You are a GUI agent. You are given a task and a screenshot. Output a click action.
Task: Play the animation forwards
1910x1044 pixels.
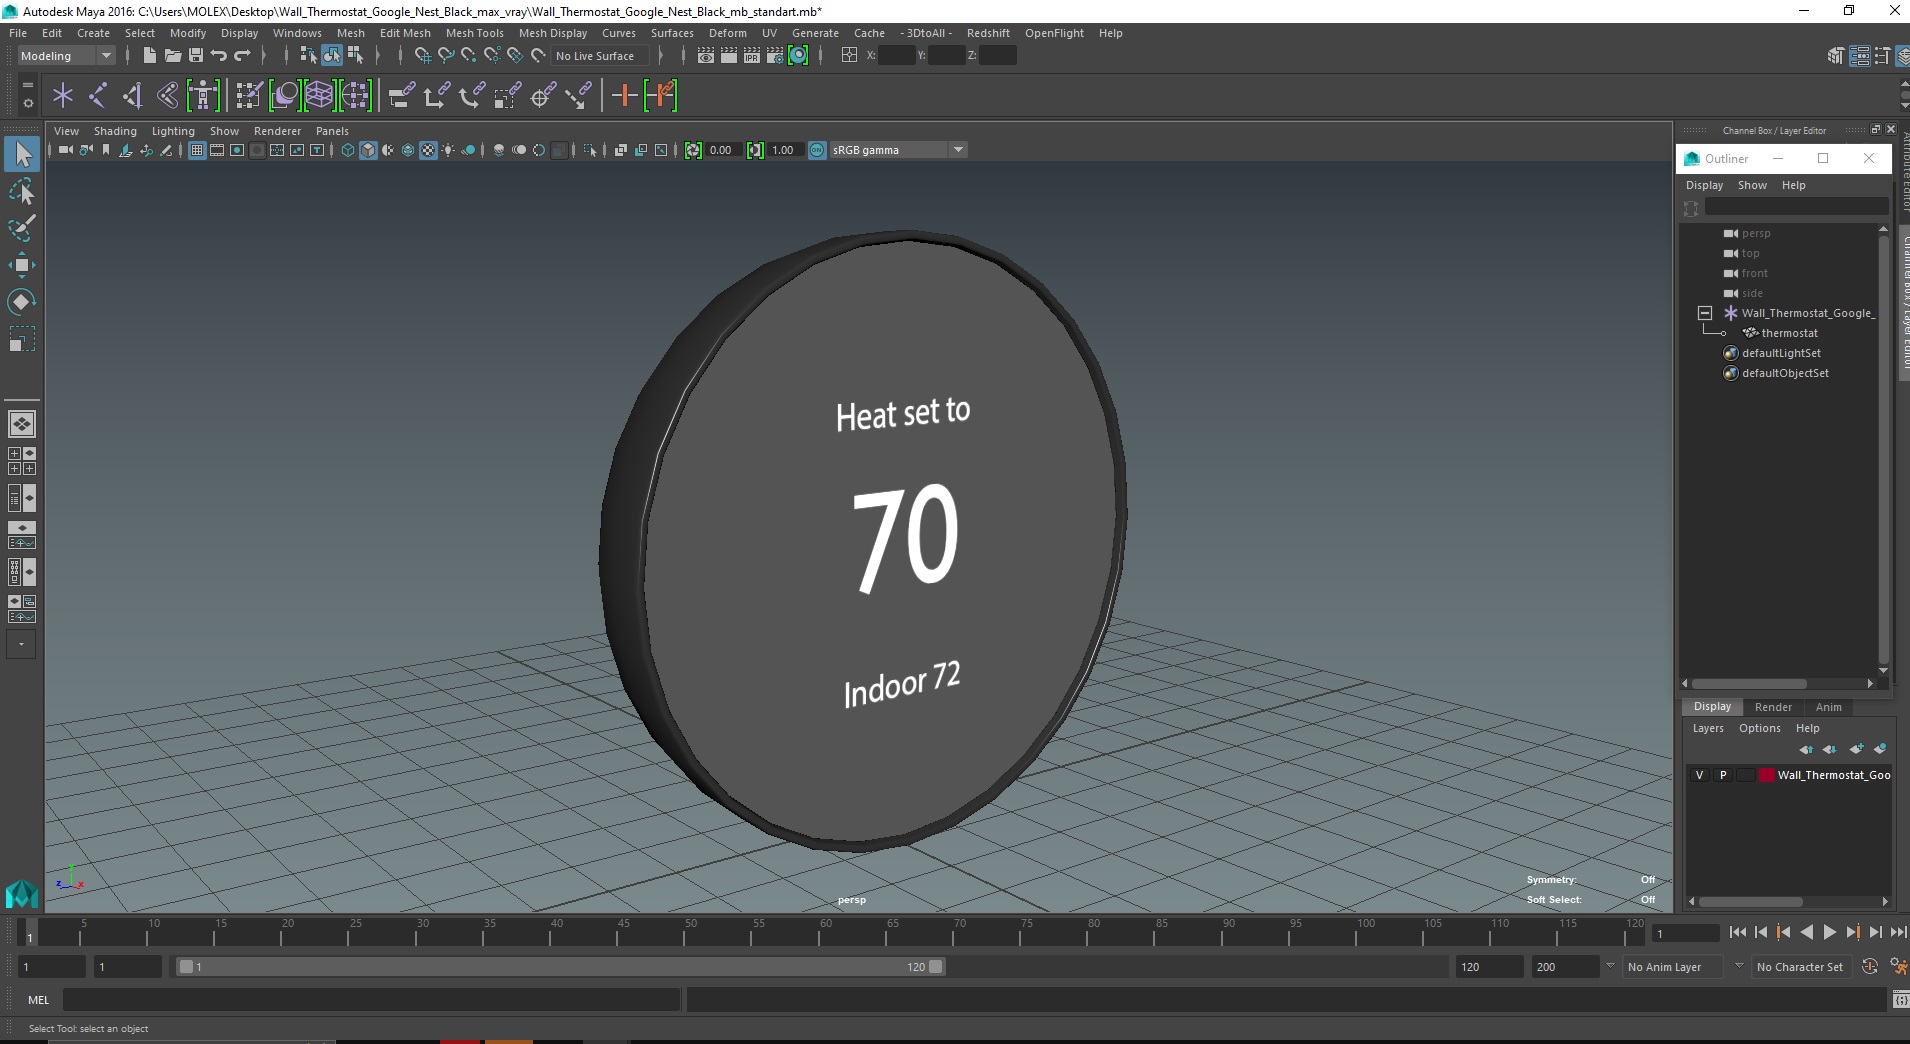pos(1829,932)
